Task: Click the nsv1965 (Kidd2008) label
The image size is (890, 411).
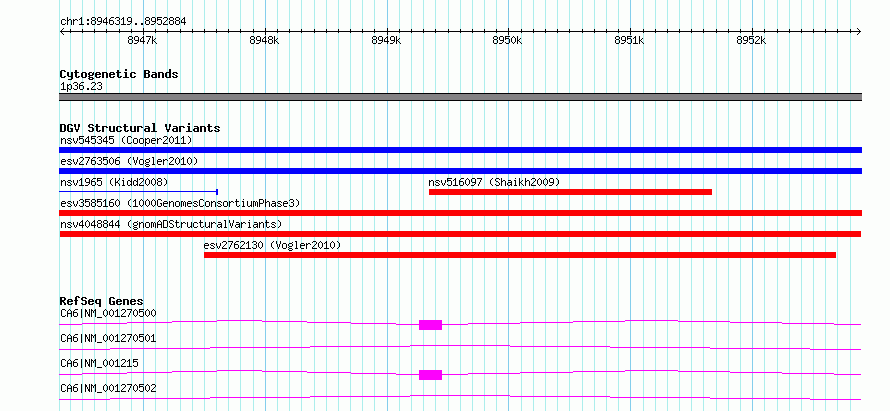Action: coord(114,182)
